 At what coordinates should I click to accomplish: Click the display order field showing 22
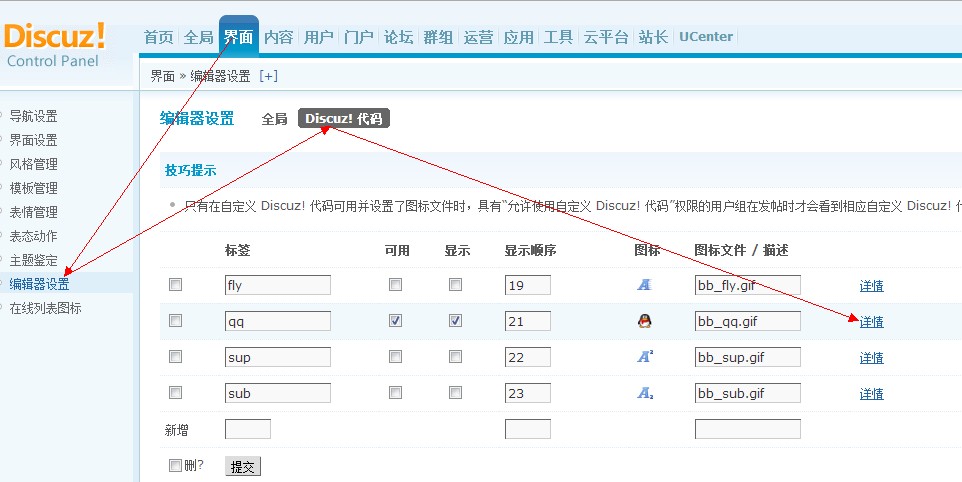point(528,357)
